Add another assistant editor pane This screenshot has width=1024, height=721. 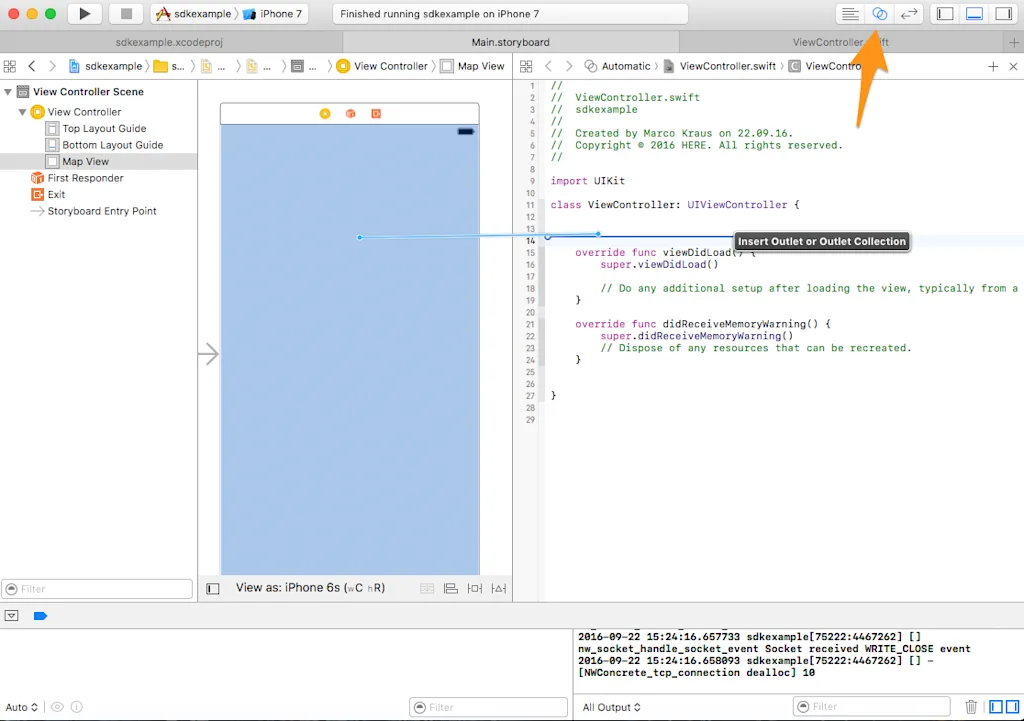[x=993, y=66]
